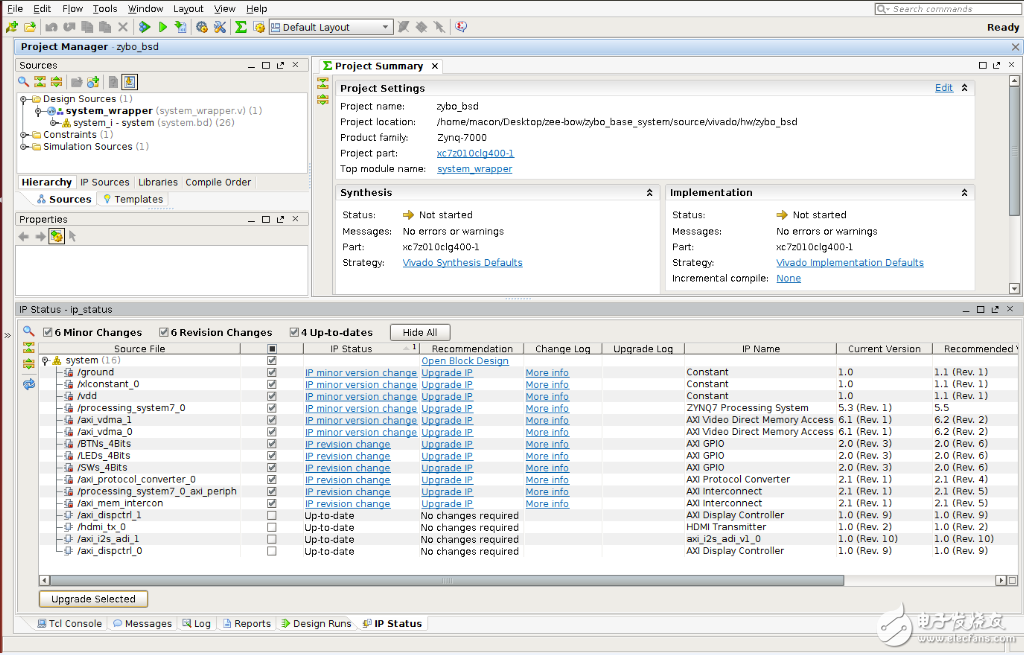Expand the Simulation Sources tree node
The height and width of the screenshot is (655, 1024).
click(23, 147)
